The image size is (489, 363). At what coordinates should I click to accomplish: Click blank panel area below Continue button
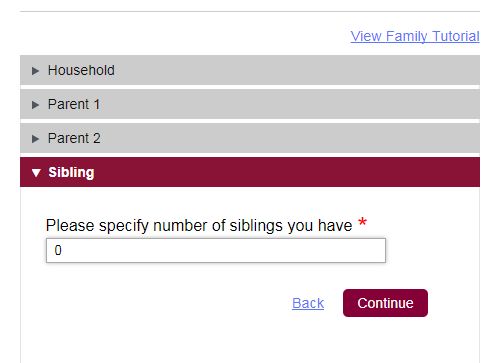point(250,342)
